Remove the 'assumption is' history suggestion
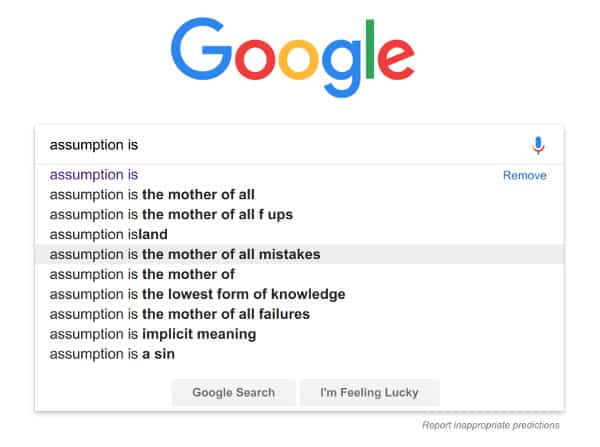Viewport: 600px width, 447px height. (x=524, y=175)
